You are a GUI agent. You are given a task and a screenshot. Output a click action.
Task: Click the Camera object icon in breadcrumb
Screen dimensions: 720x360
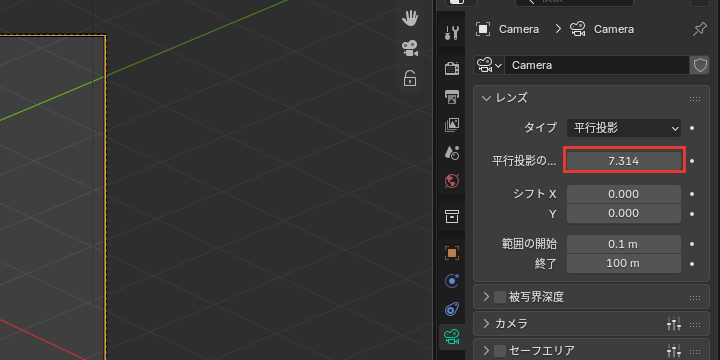tap(483, 29)
